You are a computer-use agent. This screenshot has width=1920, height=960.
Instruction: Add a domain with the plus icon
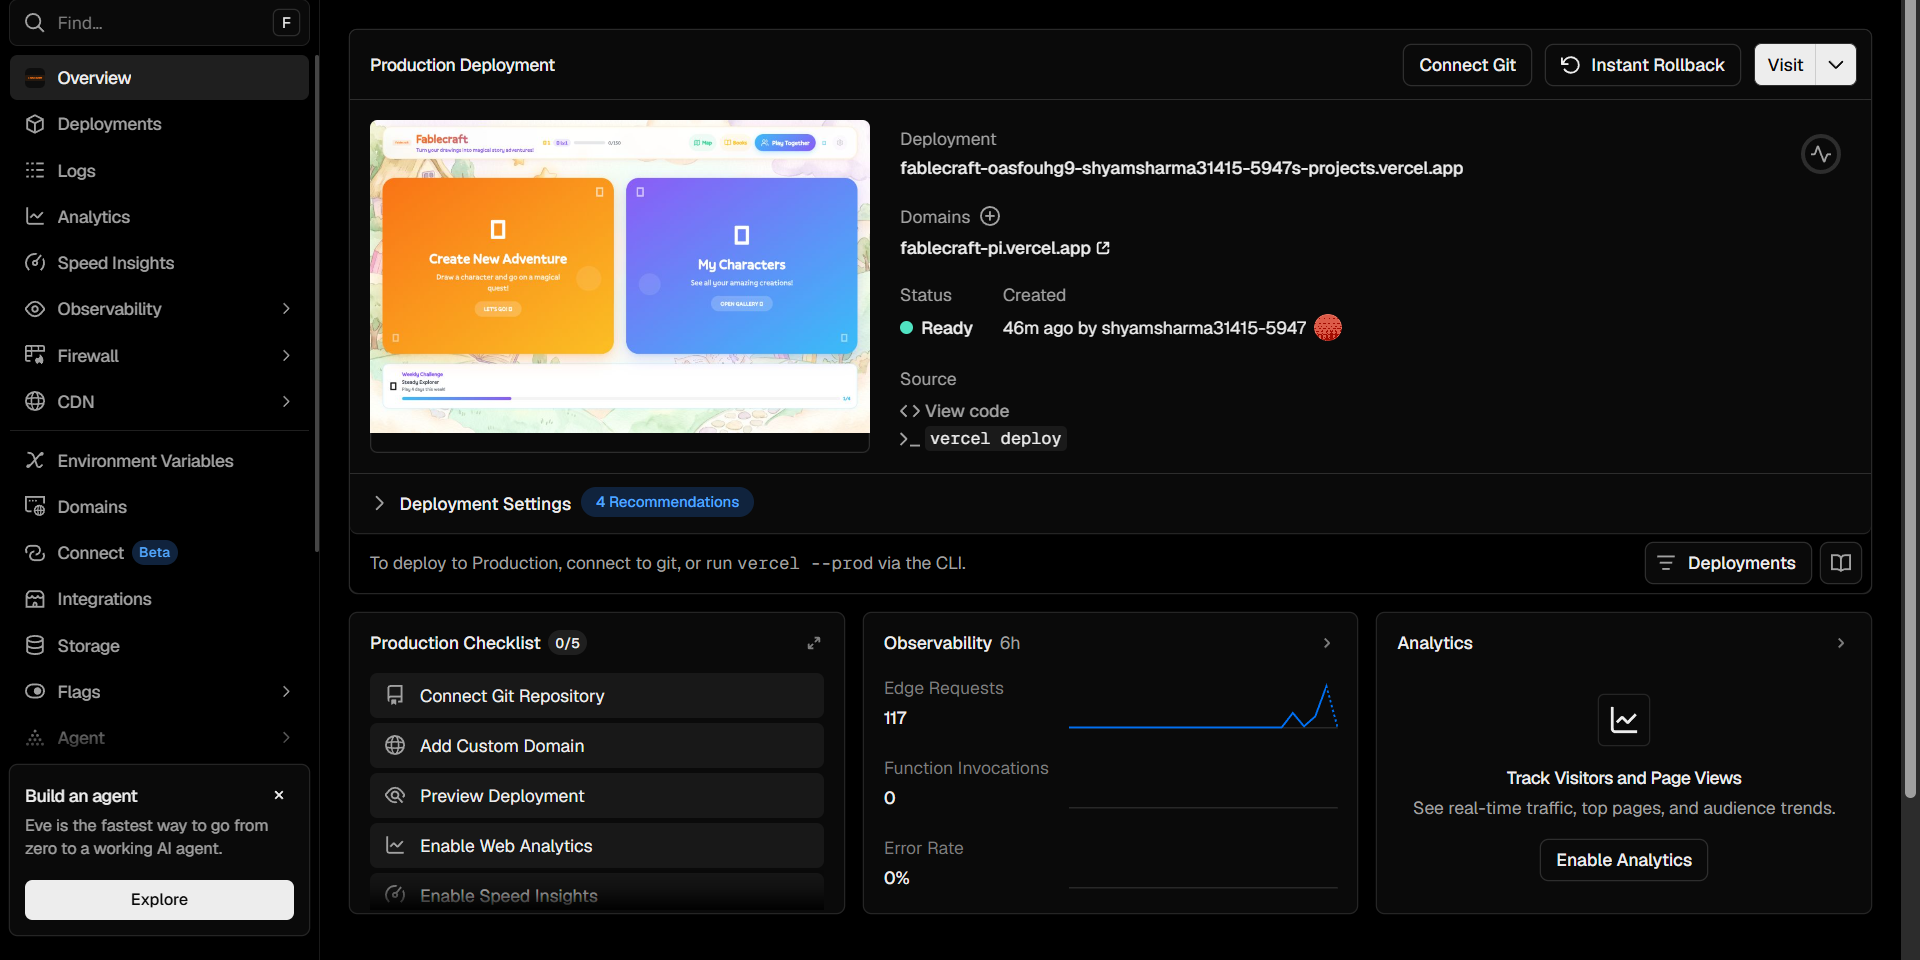click(990, 216)
